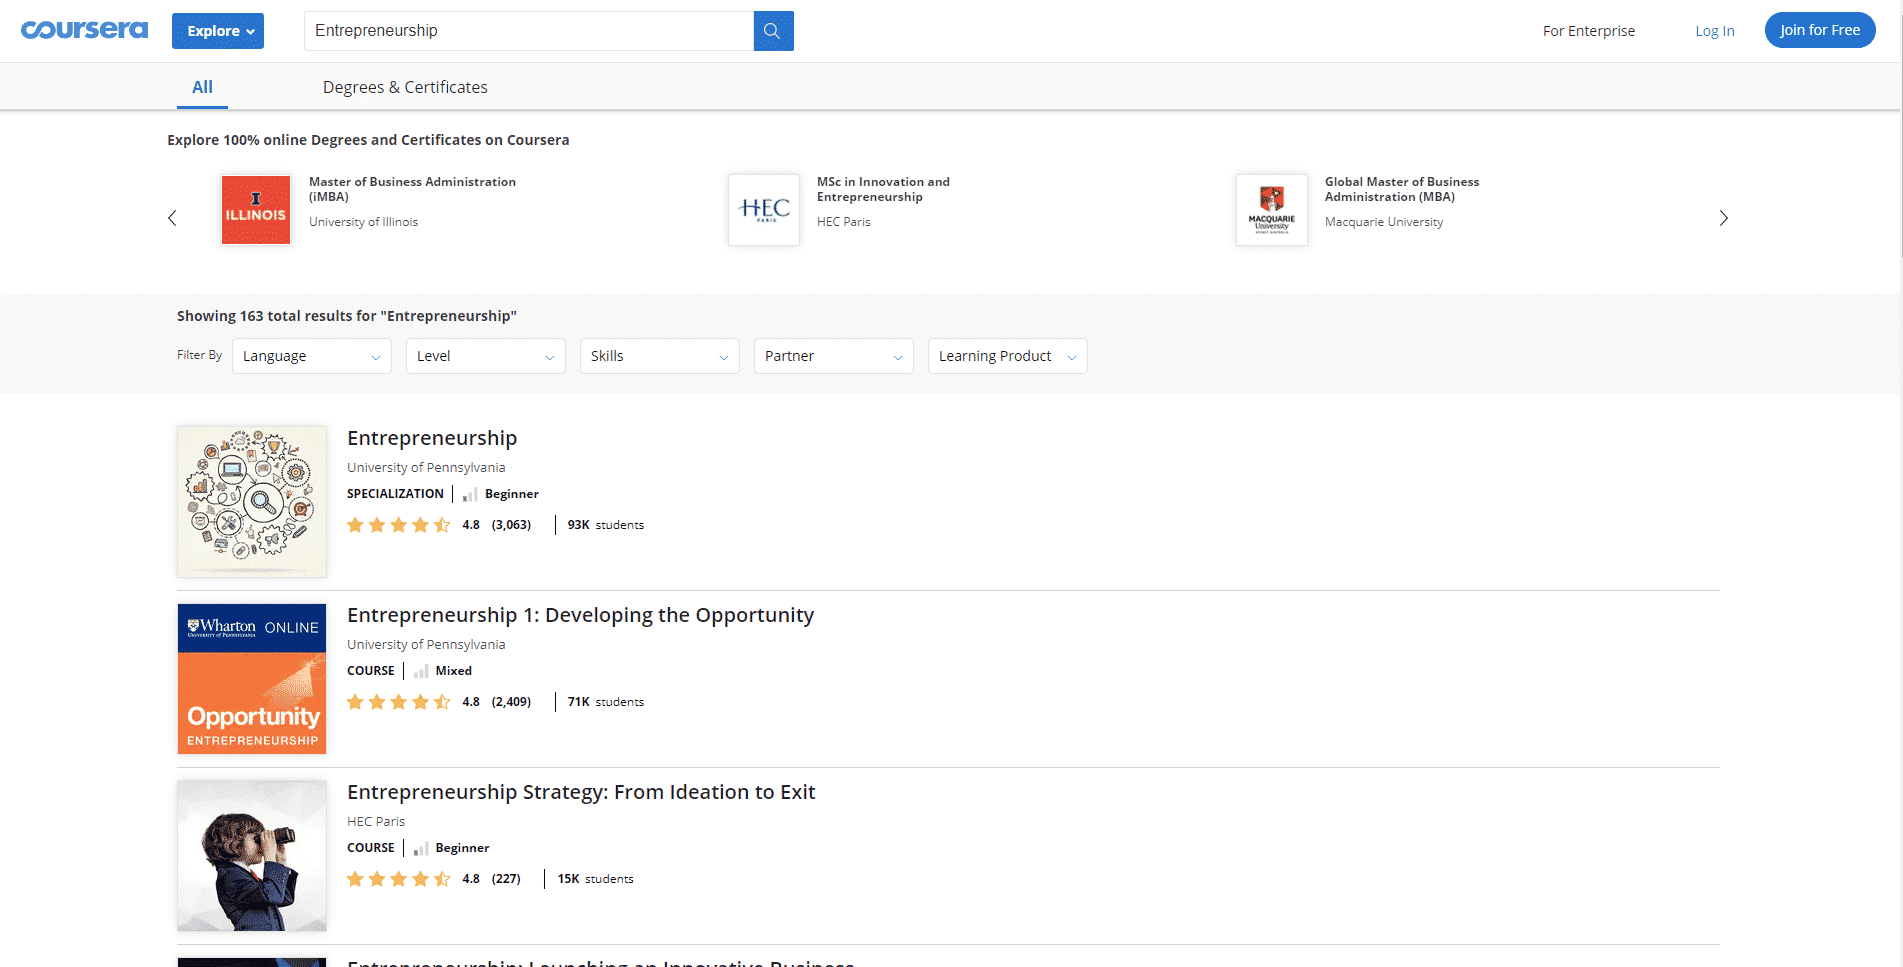This screenshot has width=1903, height=967.
Task: Click the level bars icon next to Beginner under Specialization
Action: (469, 494)
